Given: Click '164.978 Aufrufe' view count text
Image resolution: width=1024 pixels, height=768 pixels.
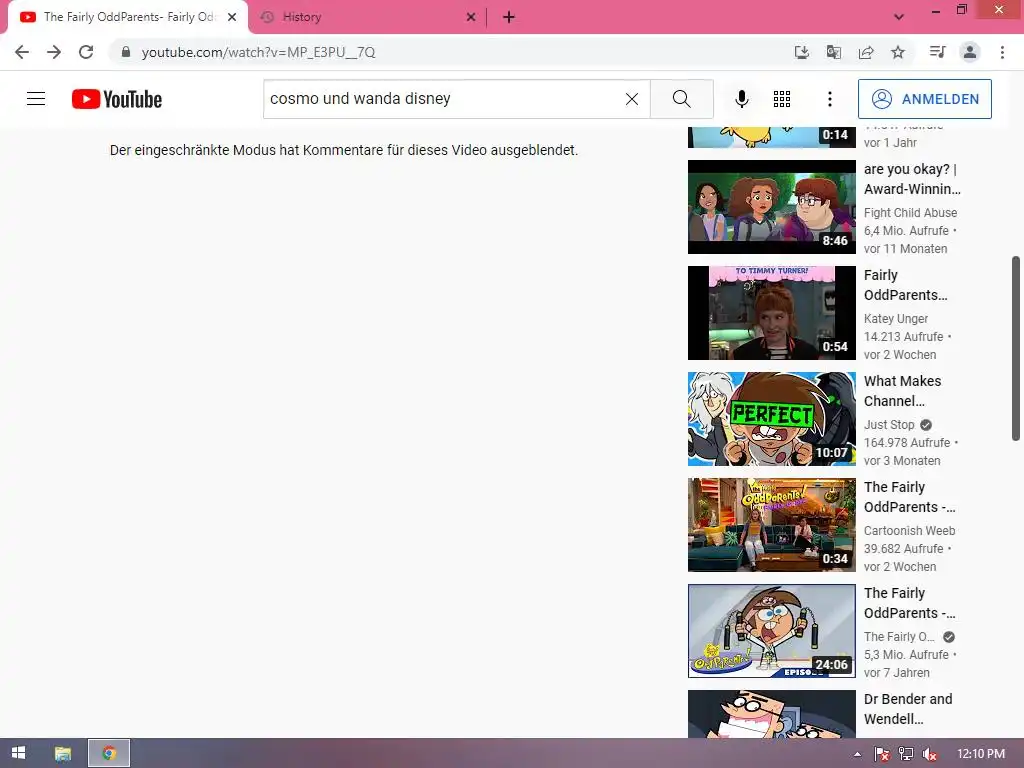Looking at the screenshot, I should [x=906, y=443].
